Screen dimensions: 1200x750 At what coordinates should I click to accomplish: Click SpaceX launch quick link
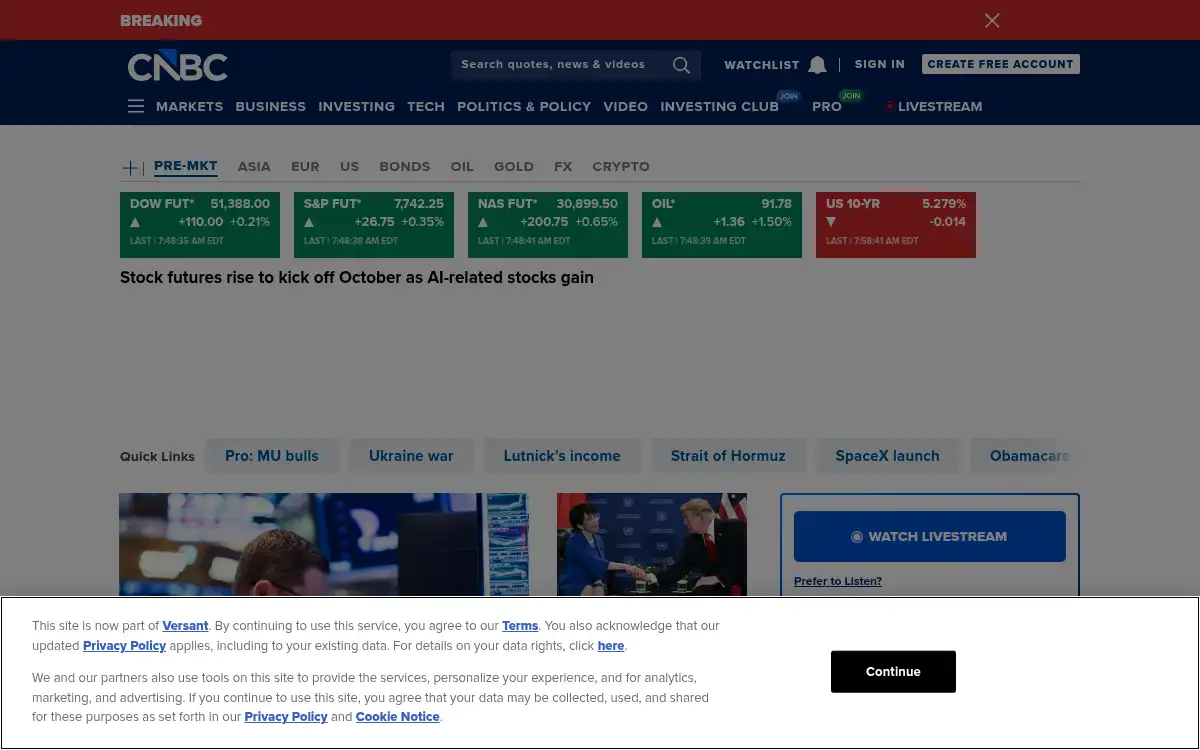coord(888,456)
